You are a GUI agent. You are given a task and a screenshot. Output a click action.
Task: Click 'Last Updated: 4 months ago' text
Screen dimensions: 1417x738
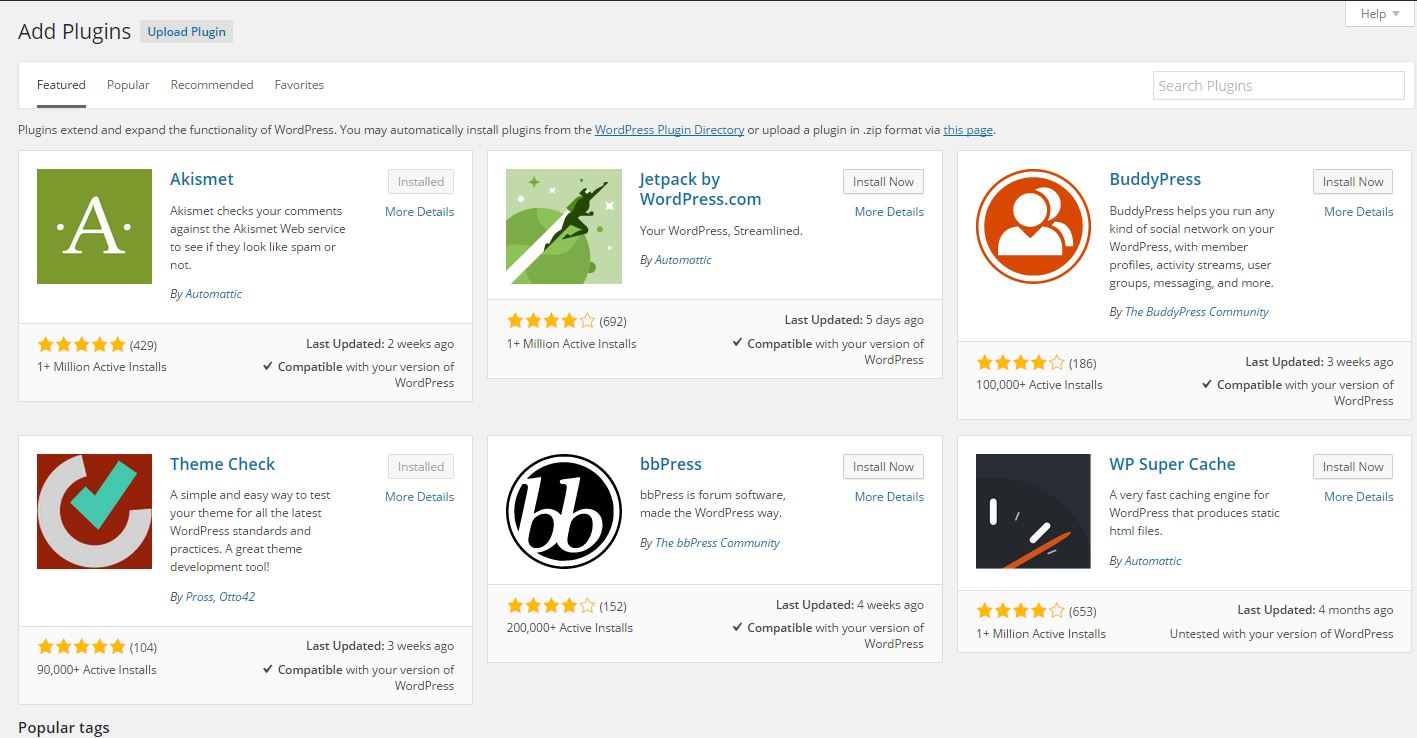coord(1315,610)
